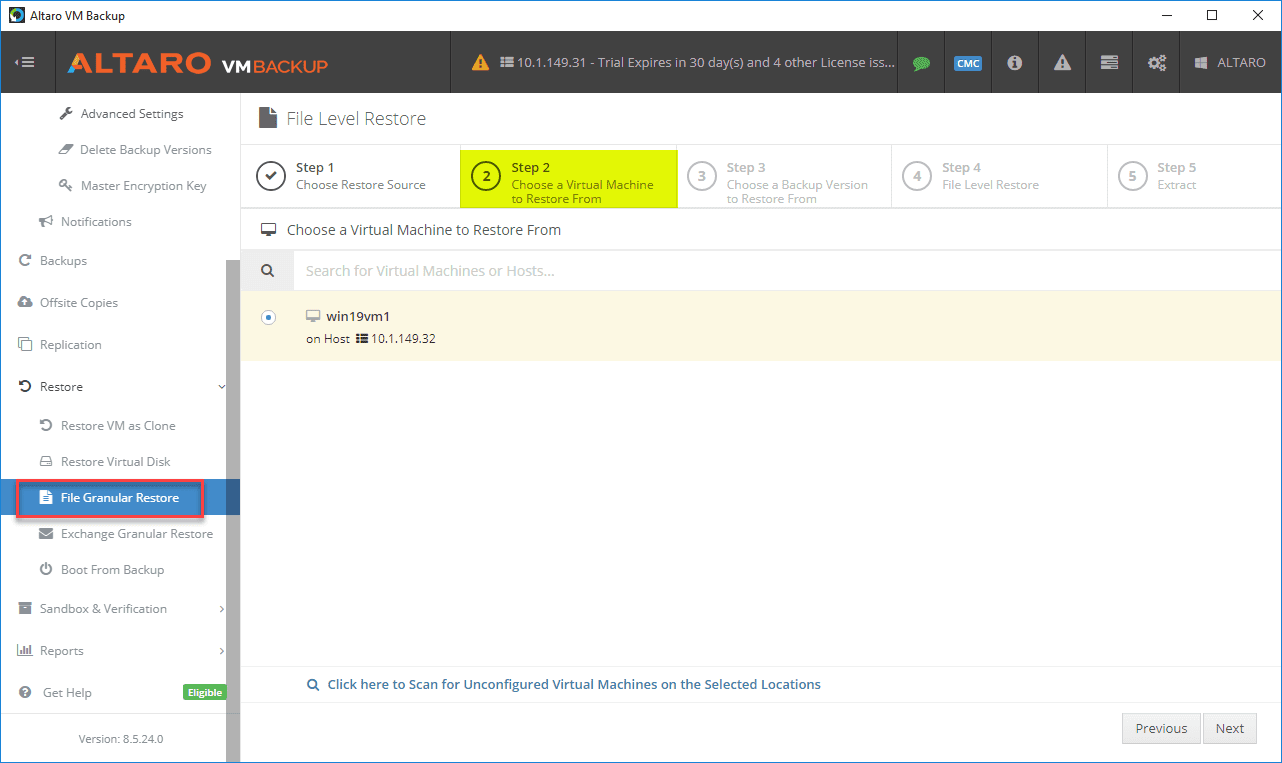The image size is (1282, 763).
Task: View warnings via the triangle alert icon
Action: (x=1061, y=62)
